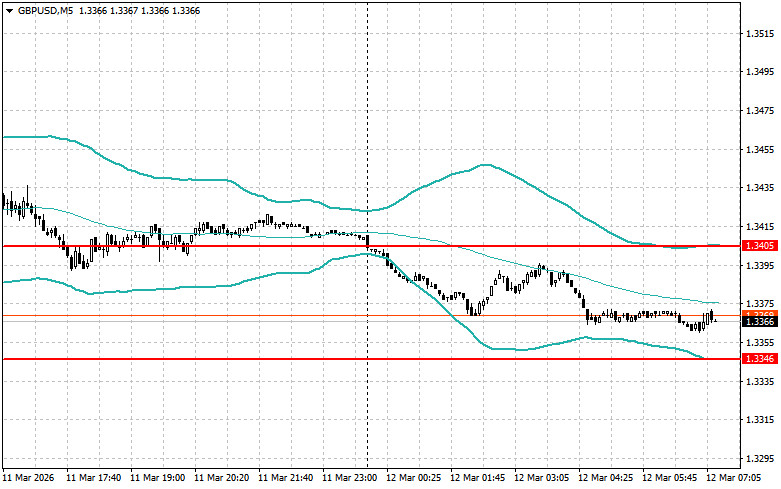The width and height of the screenshot is (781, 489).
Task: Click the 1.3495 price scale label
Action: (x=760, y=72)
